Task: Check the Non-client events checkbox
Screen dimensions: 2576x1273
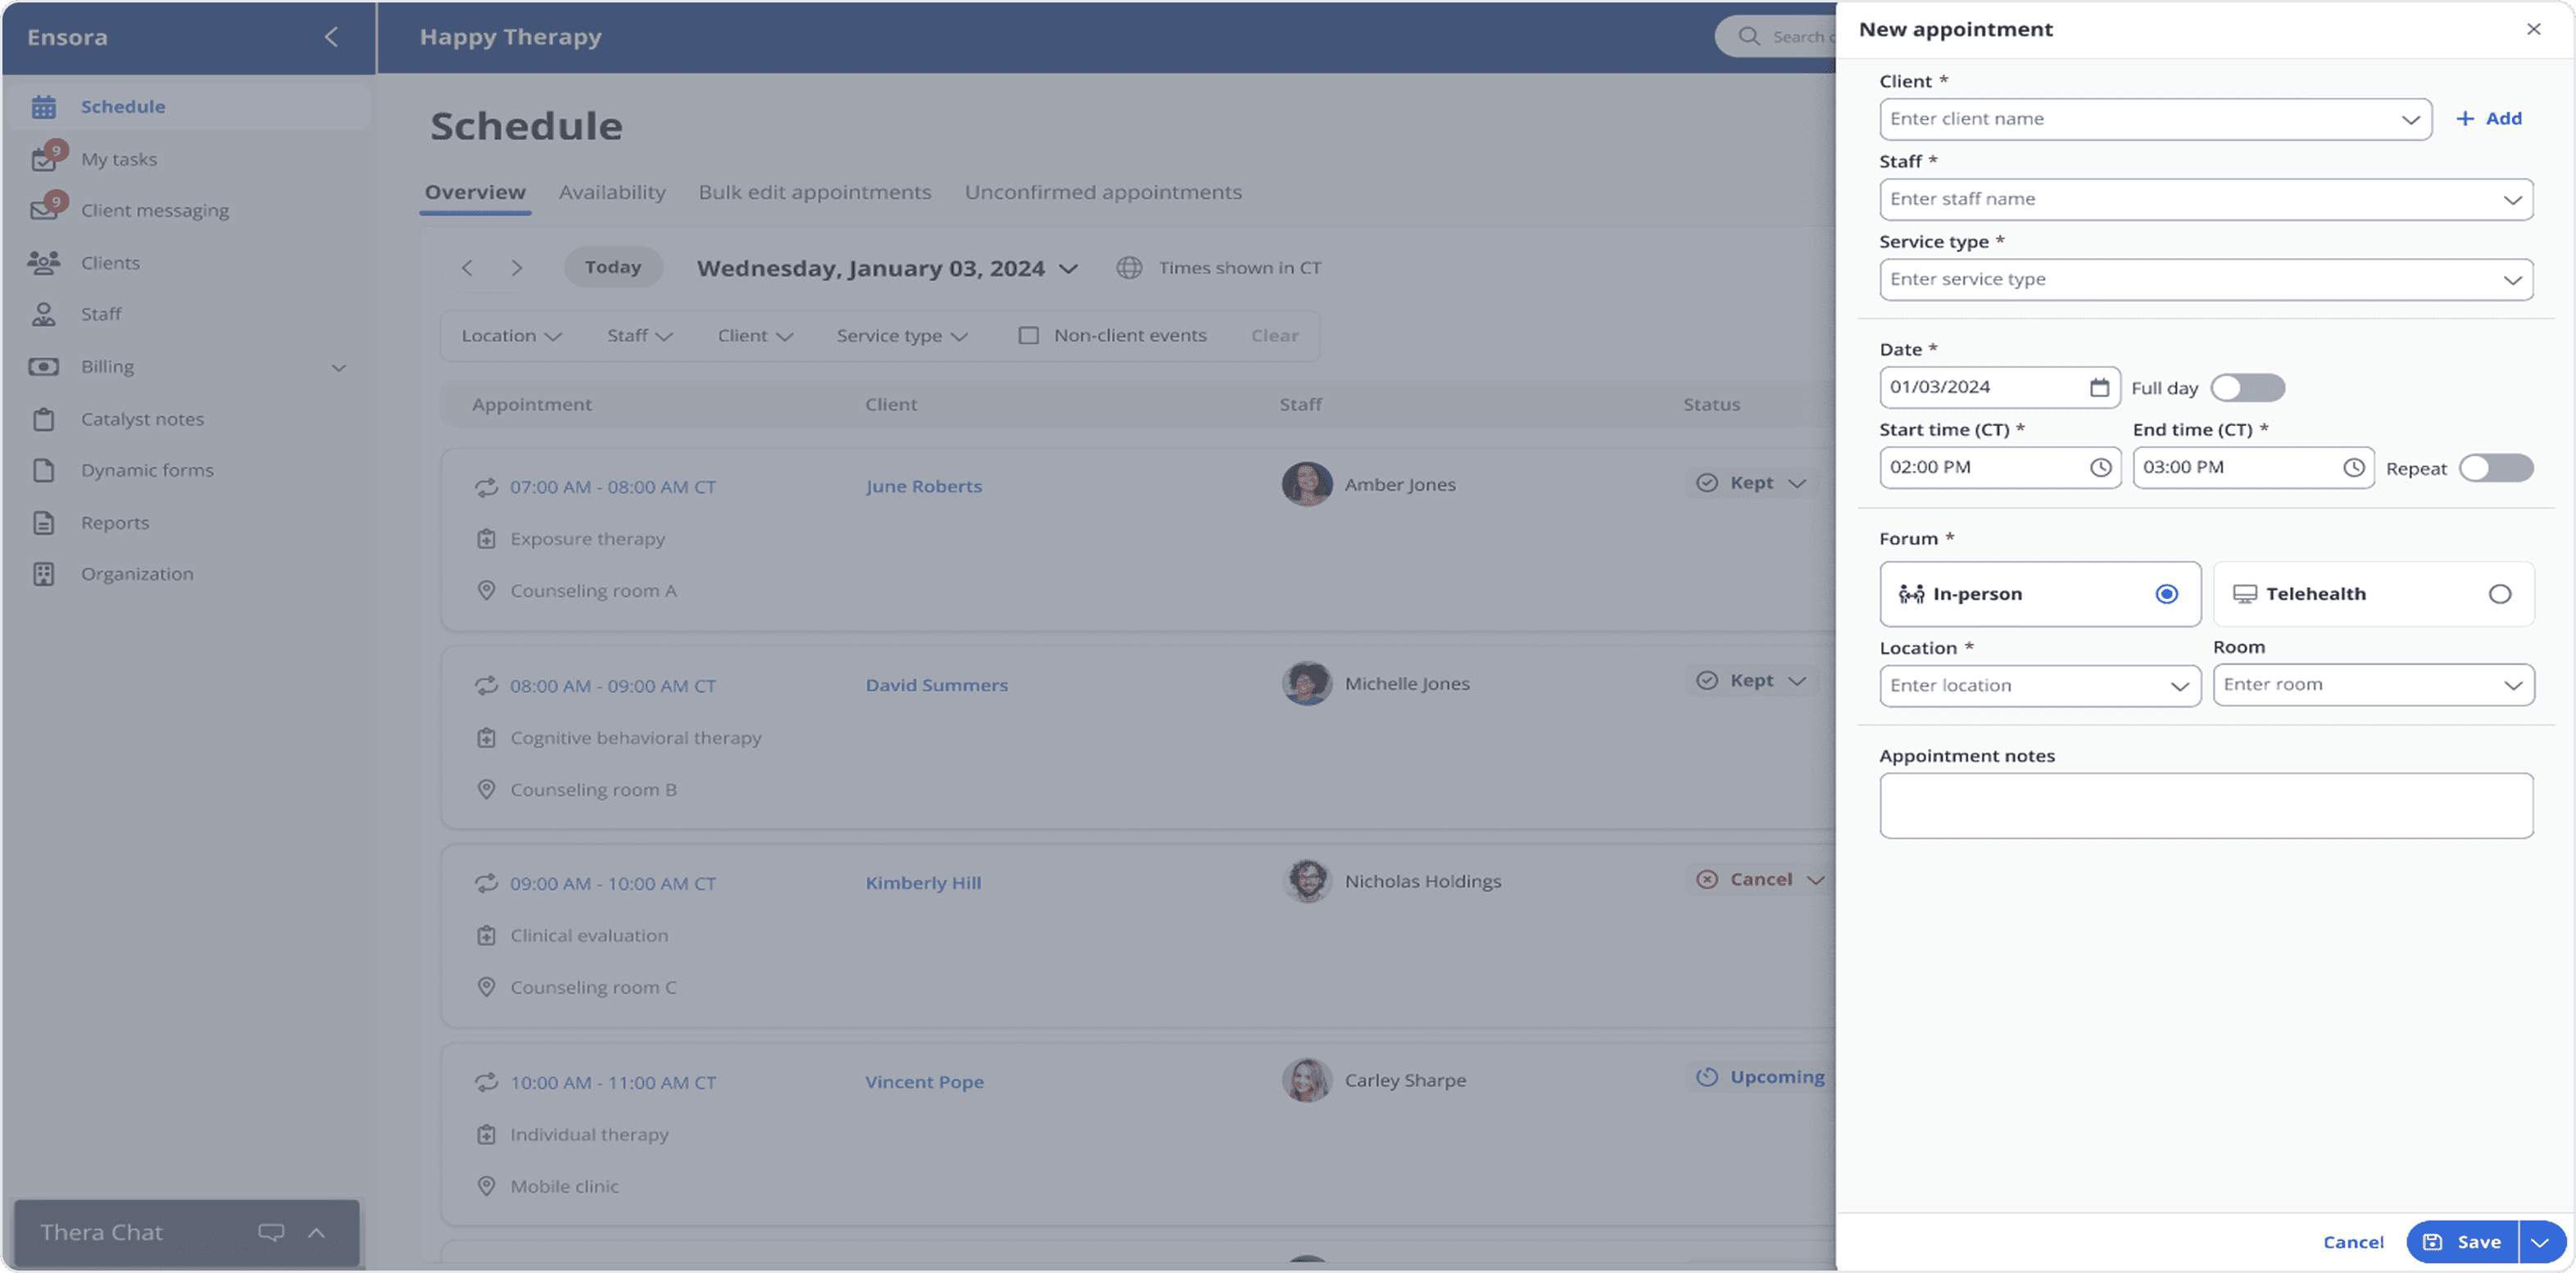Action: pos(1028,335)
